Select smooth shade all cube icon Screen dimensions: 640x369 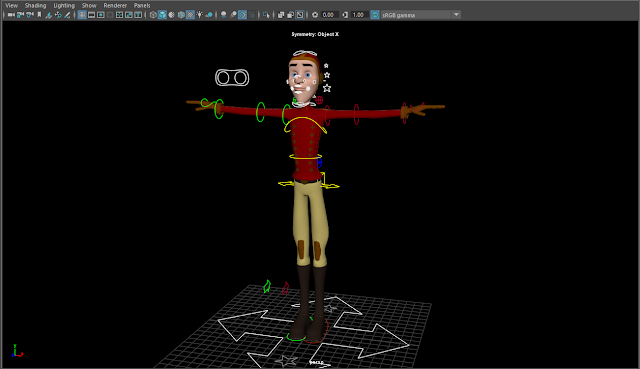[162, 15]
